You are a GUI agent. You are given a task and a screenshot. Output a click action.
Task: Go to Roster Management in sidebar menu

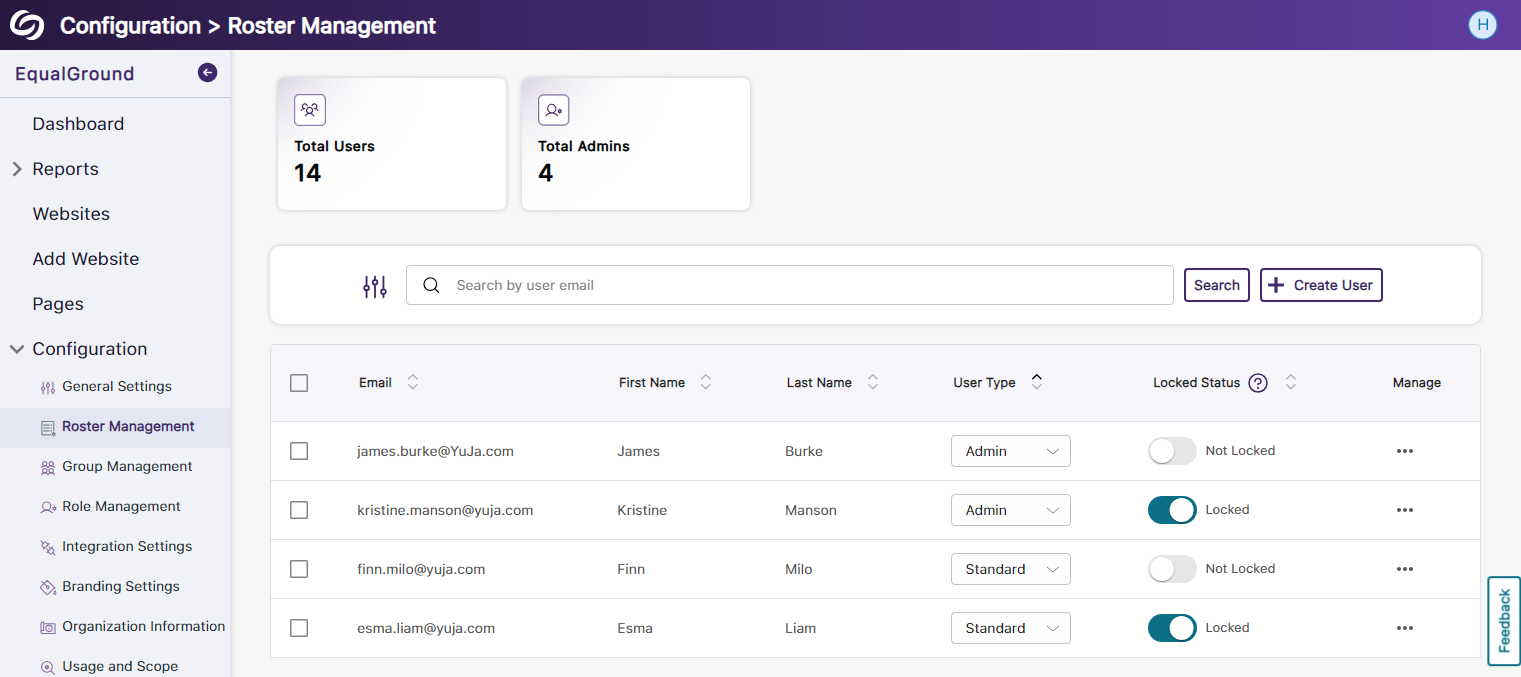(x=128, y=426)
